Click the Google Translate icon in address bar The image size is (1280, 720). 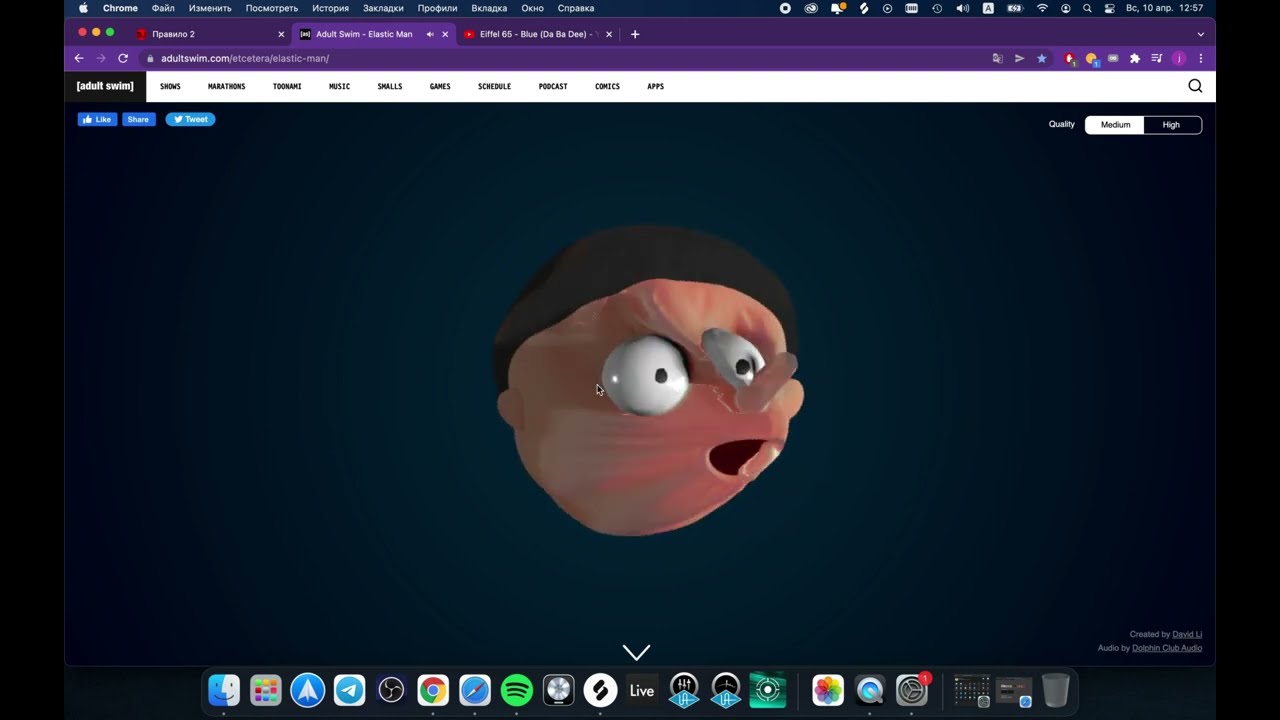click(997, 59)
